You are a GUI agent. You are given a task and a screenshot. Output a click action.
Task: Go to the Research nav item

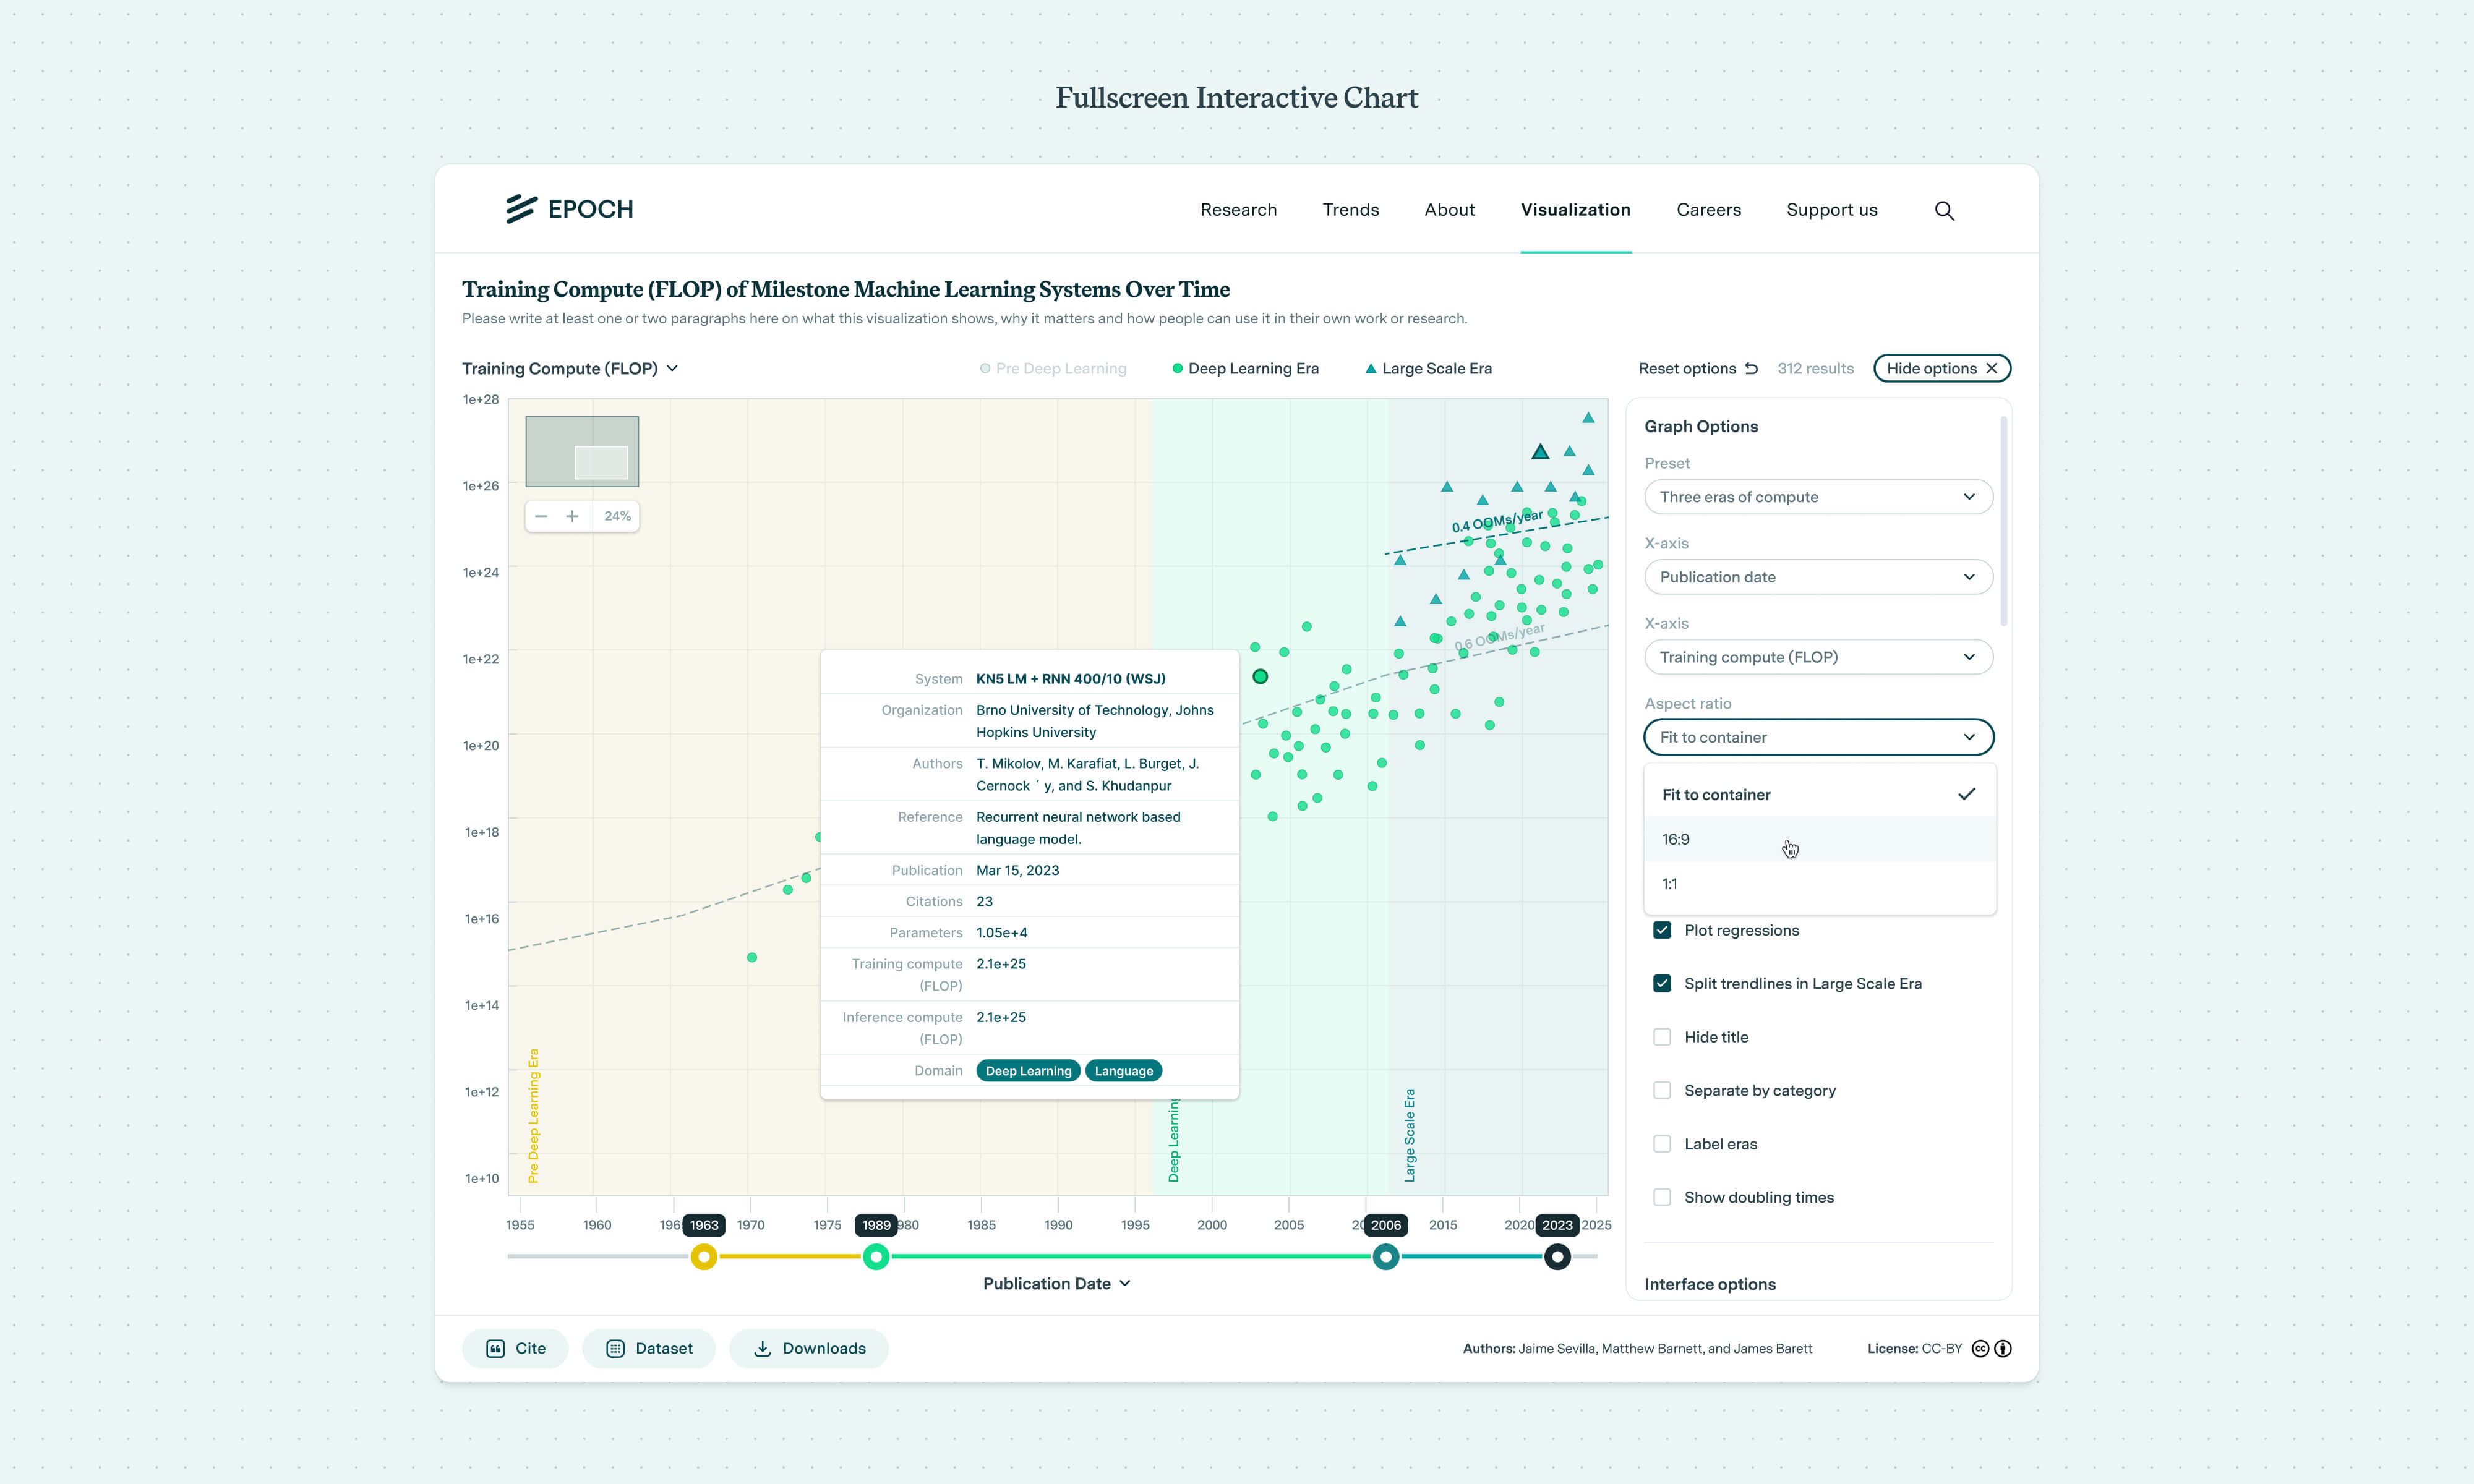(1238, 209)
